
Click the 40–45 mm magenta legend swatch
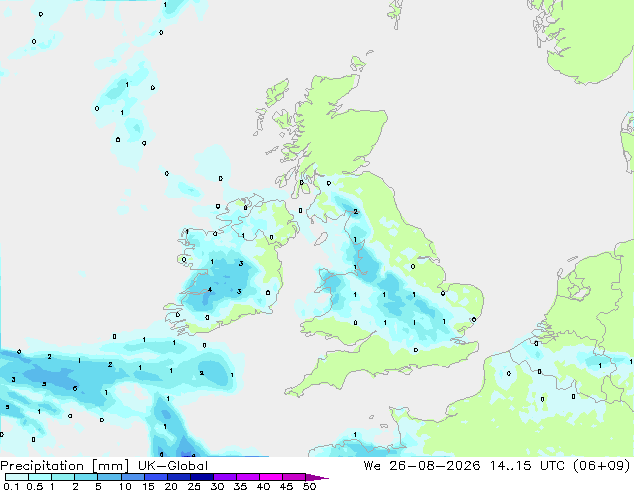click(x=271, y=477)
